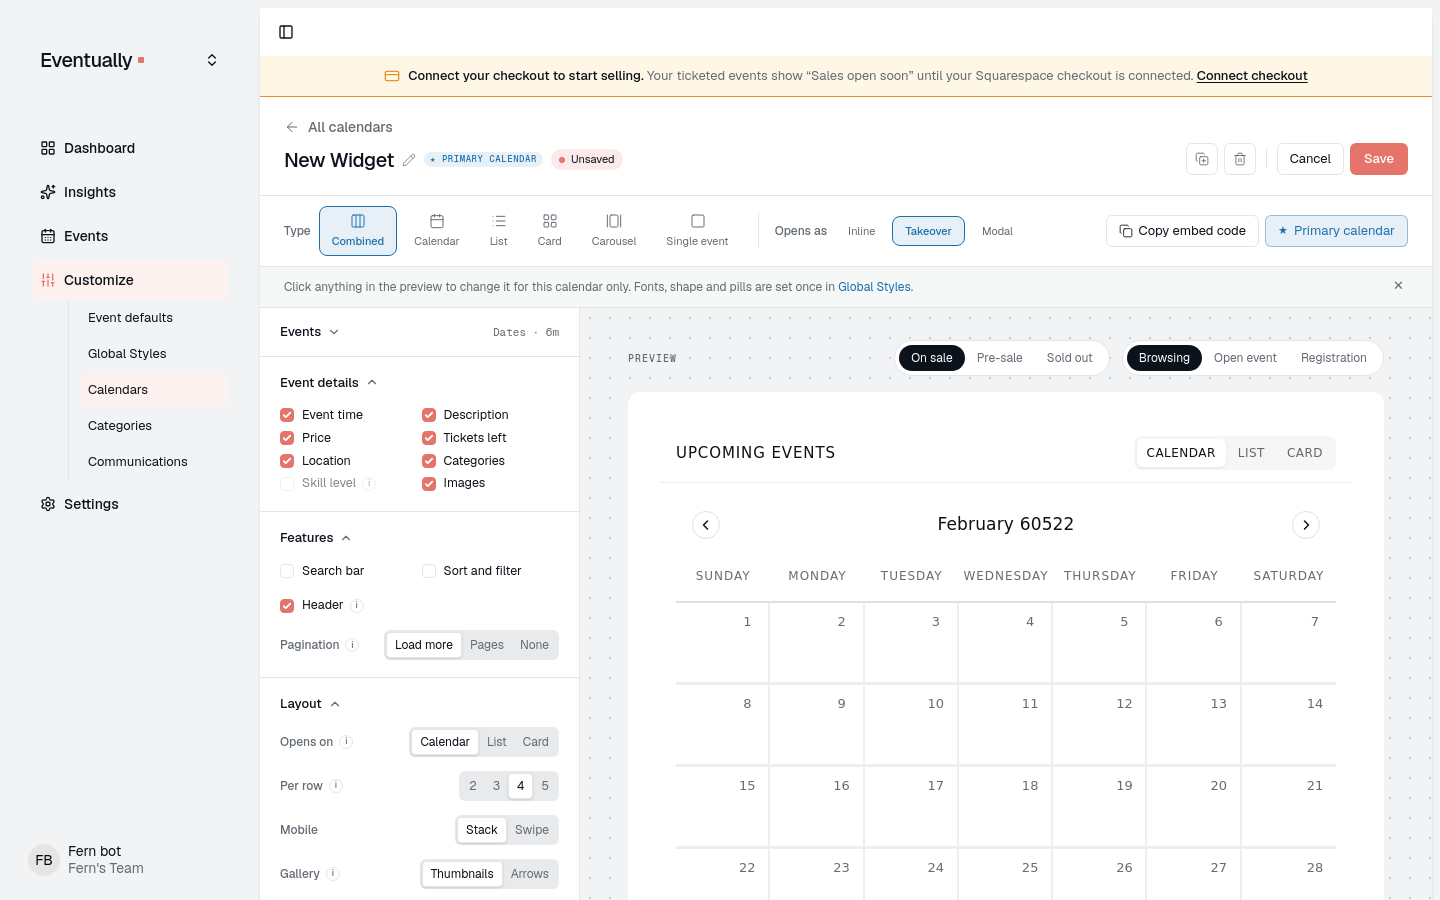Open Insights in the sidebar
The width and height of the screenshot is (1440, 900).
pos(130,192)
